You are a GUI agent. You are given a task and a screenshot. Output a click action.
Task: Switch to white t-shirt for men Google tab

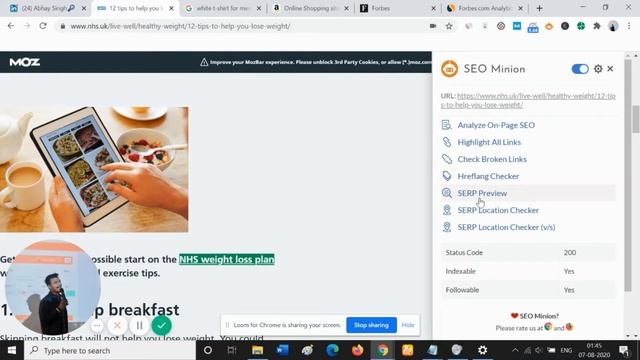click(x=222, y=8)
